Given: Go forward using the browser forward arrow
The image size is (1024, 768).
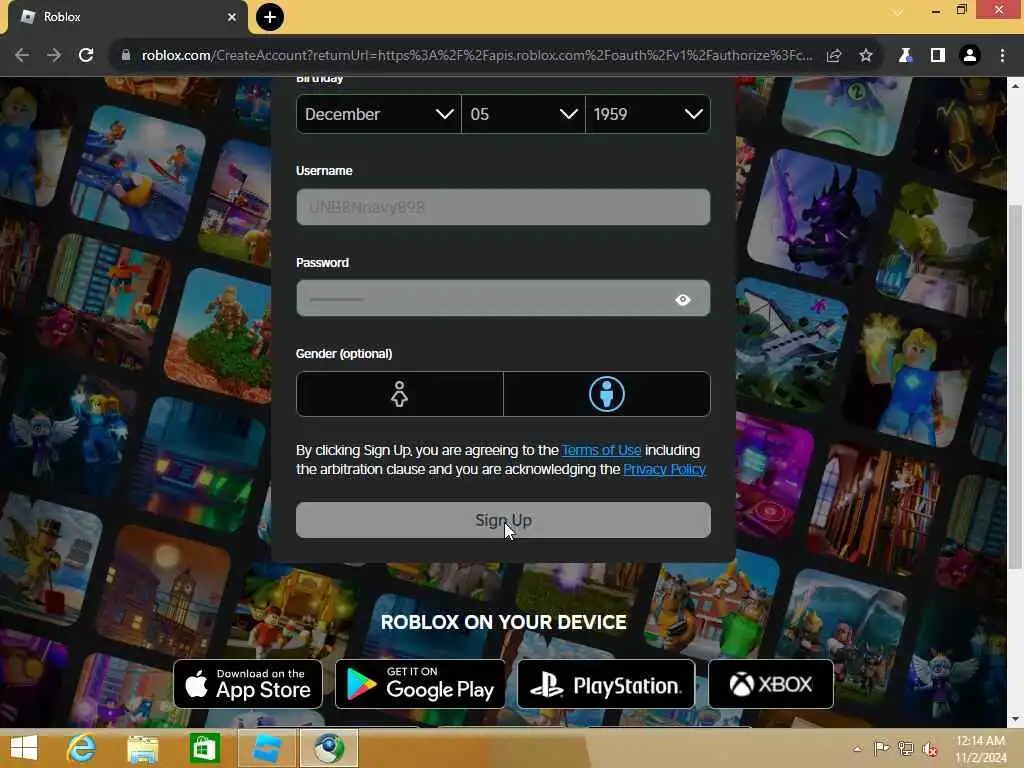Looking at the screenshot, I should (54, 56).
